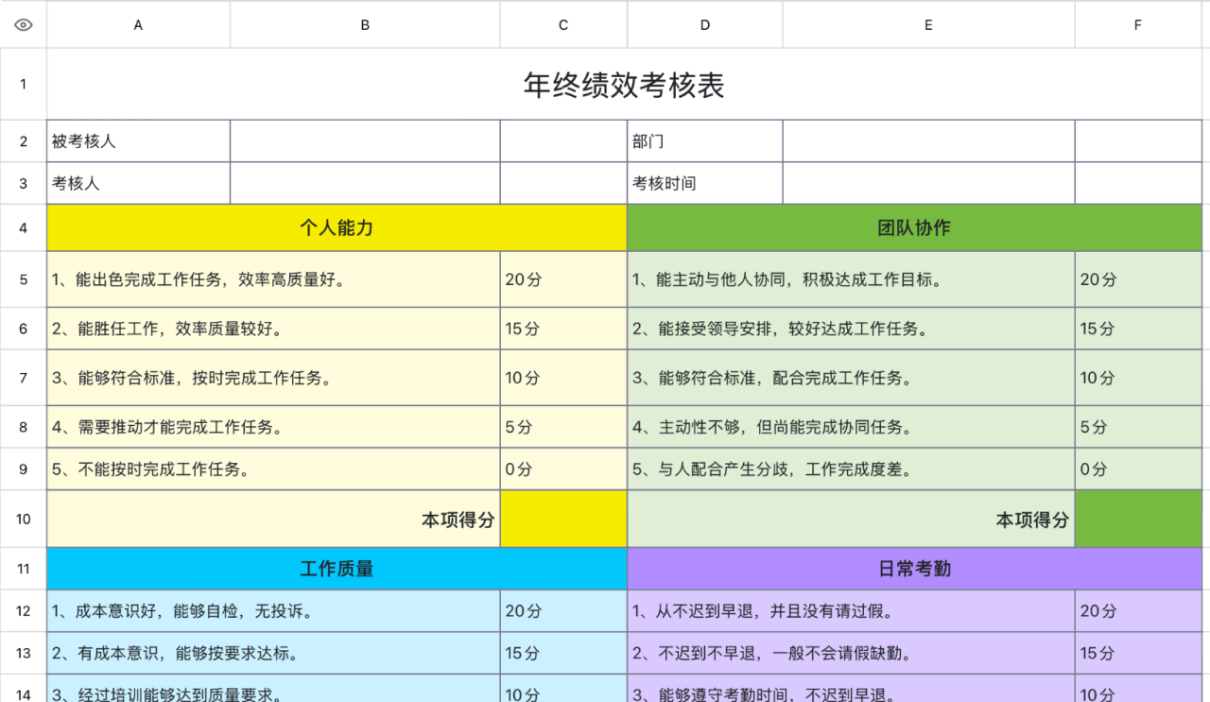Select the green 团队协作 header cell
Screen dimensions: 1210x702
[x=914, y=228]
